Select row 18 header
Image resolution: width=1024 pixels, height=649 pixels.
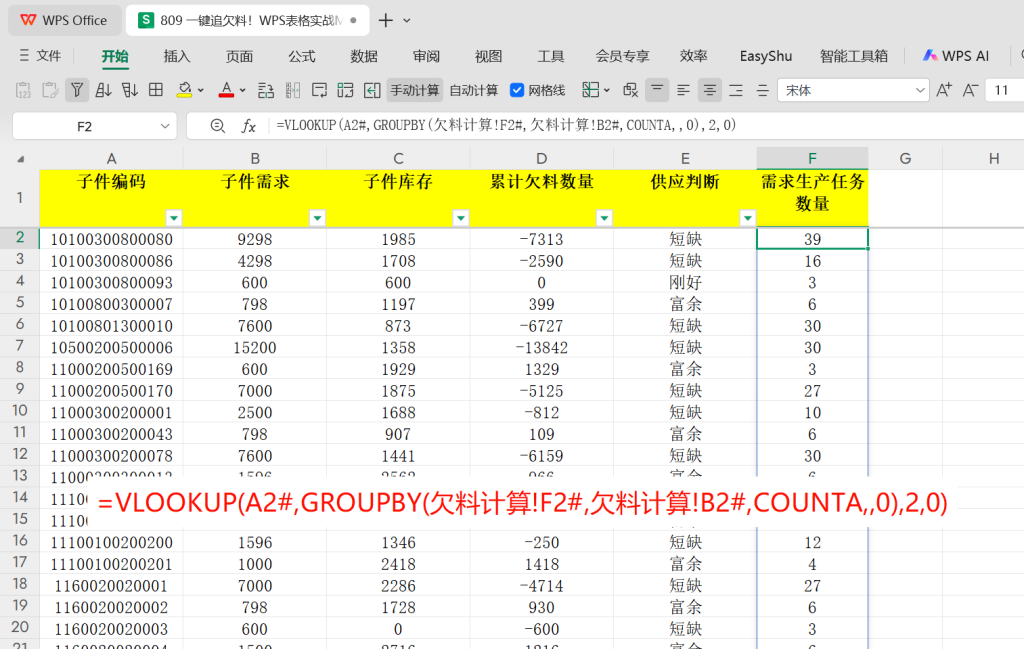tap(20, 584)
